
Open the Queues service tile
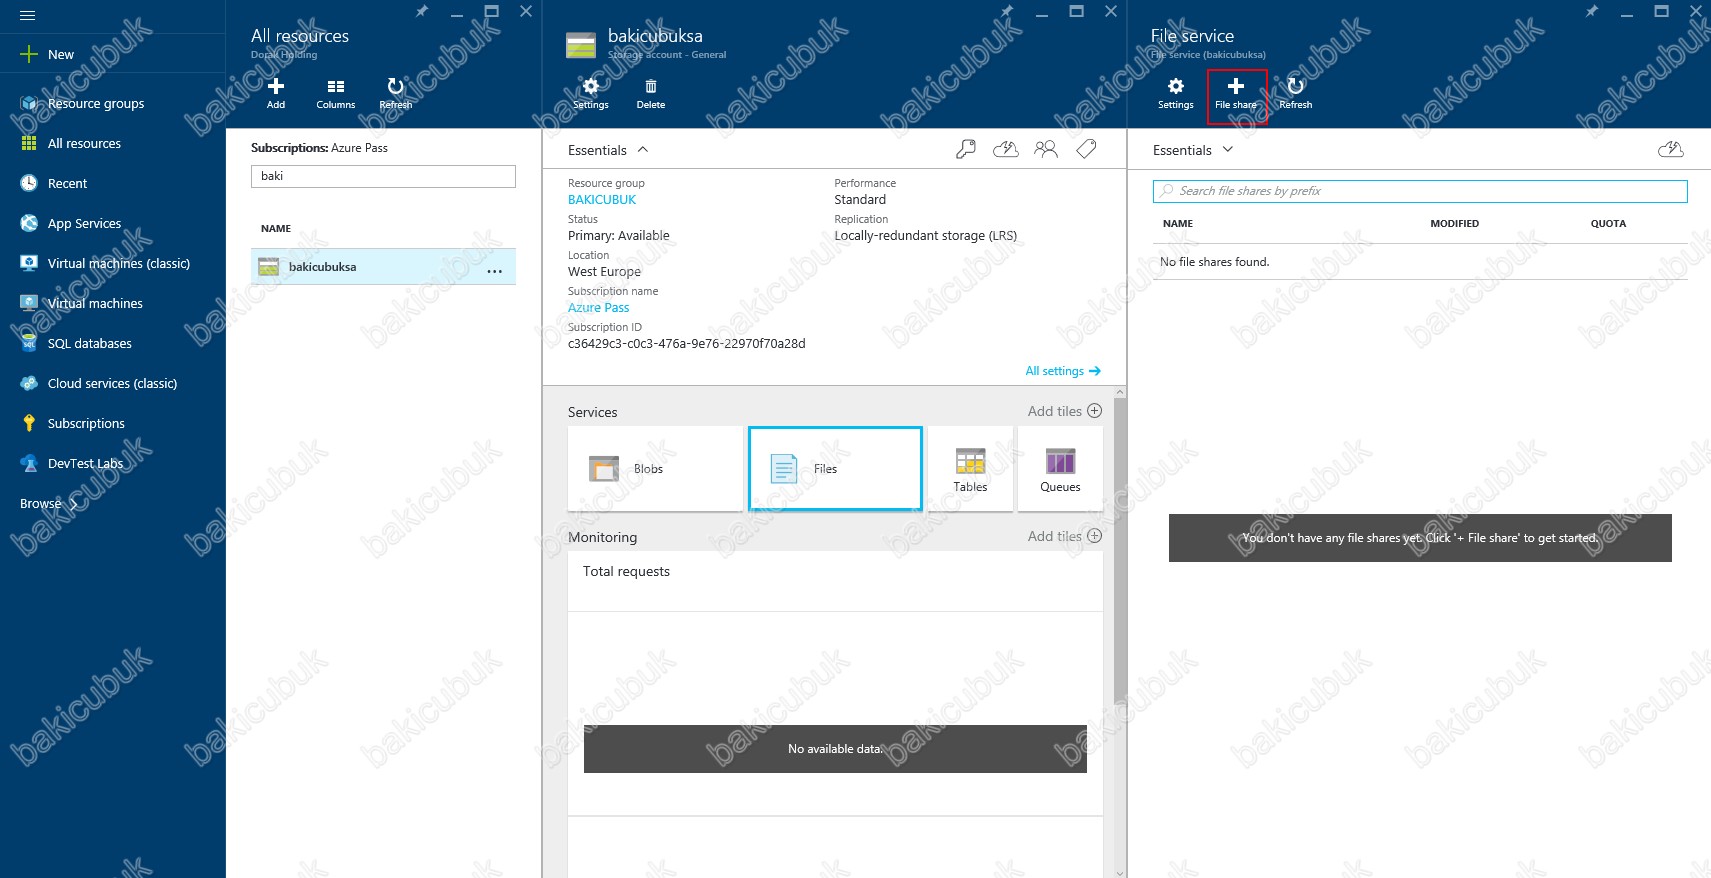(1060, 468)
